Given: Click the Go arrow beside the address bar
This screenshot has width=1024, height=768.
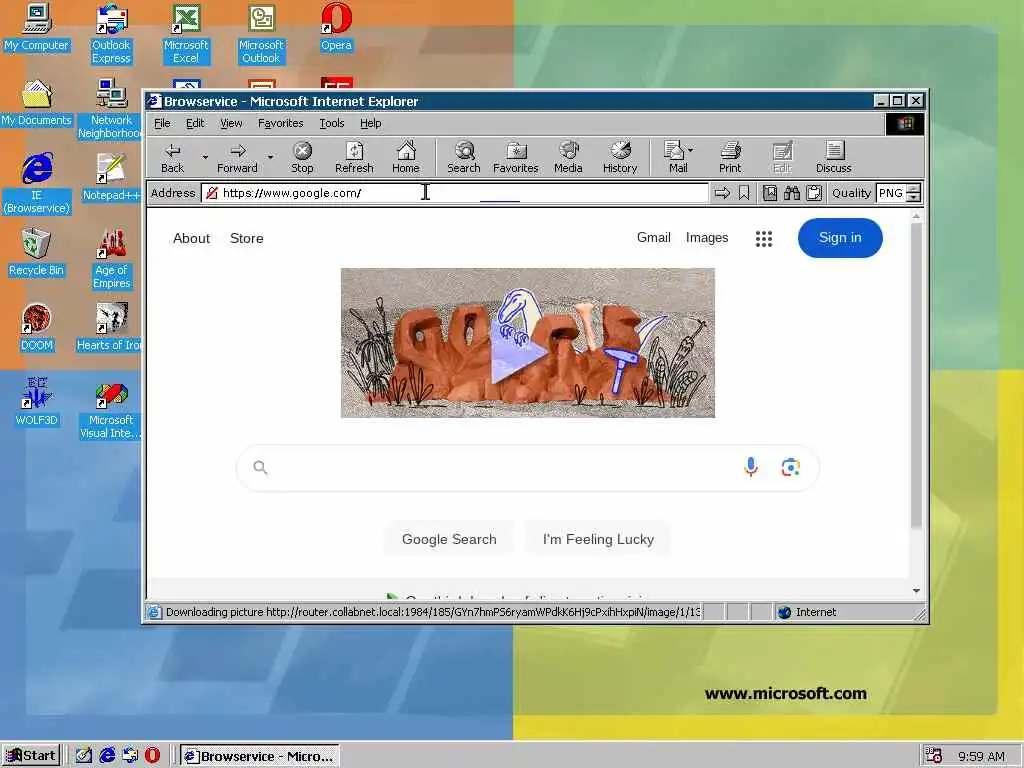Looking at the screenshot, I should tap(722, 193).
